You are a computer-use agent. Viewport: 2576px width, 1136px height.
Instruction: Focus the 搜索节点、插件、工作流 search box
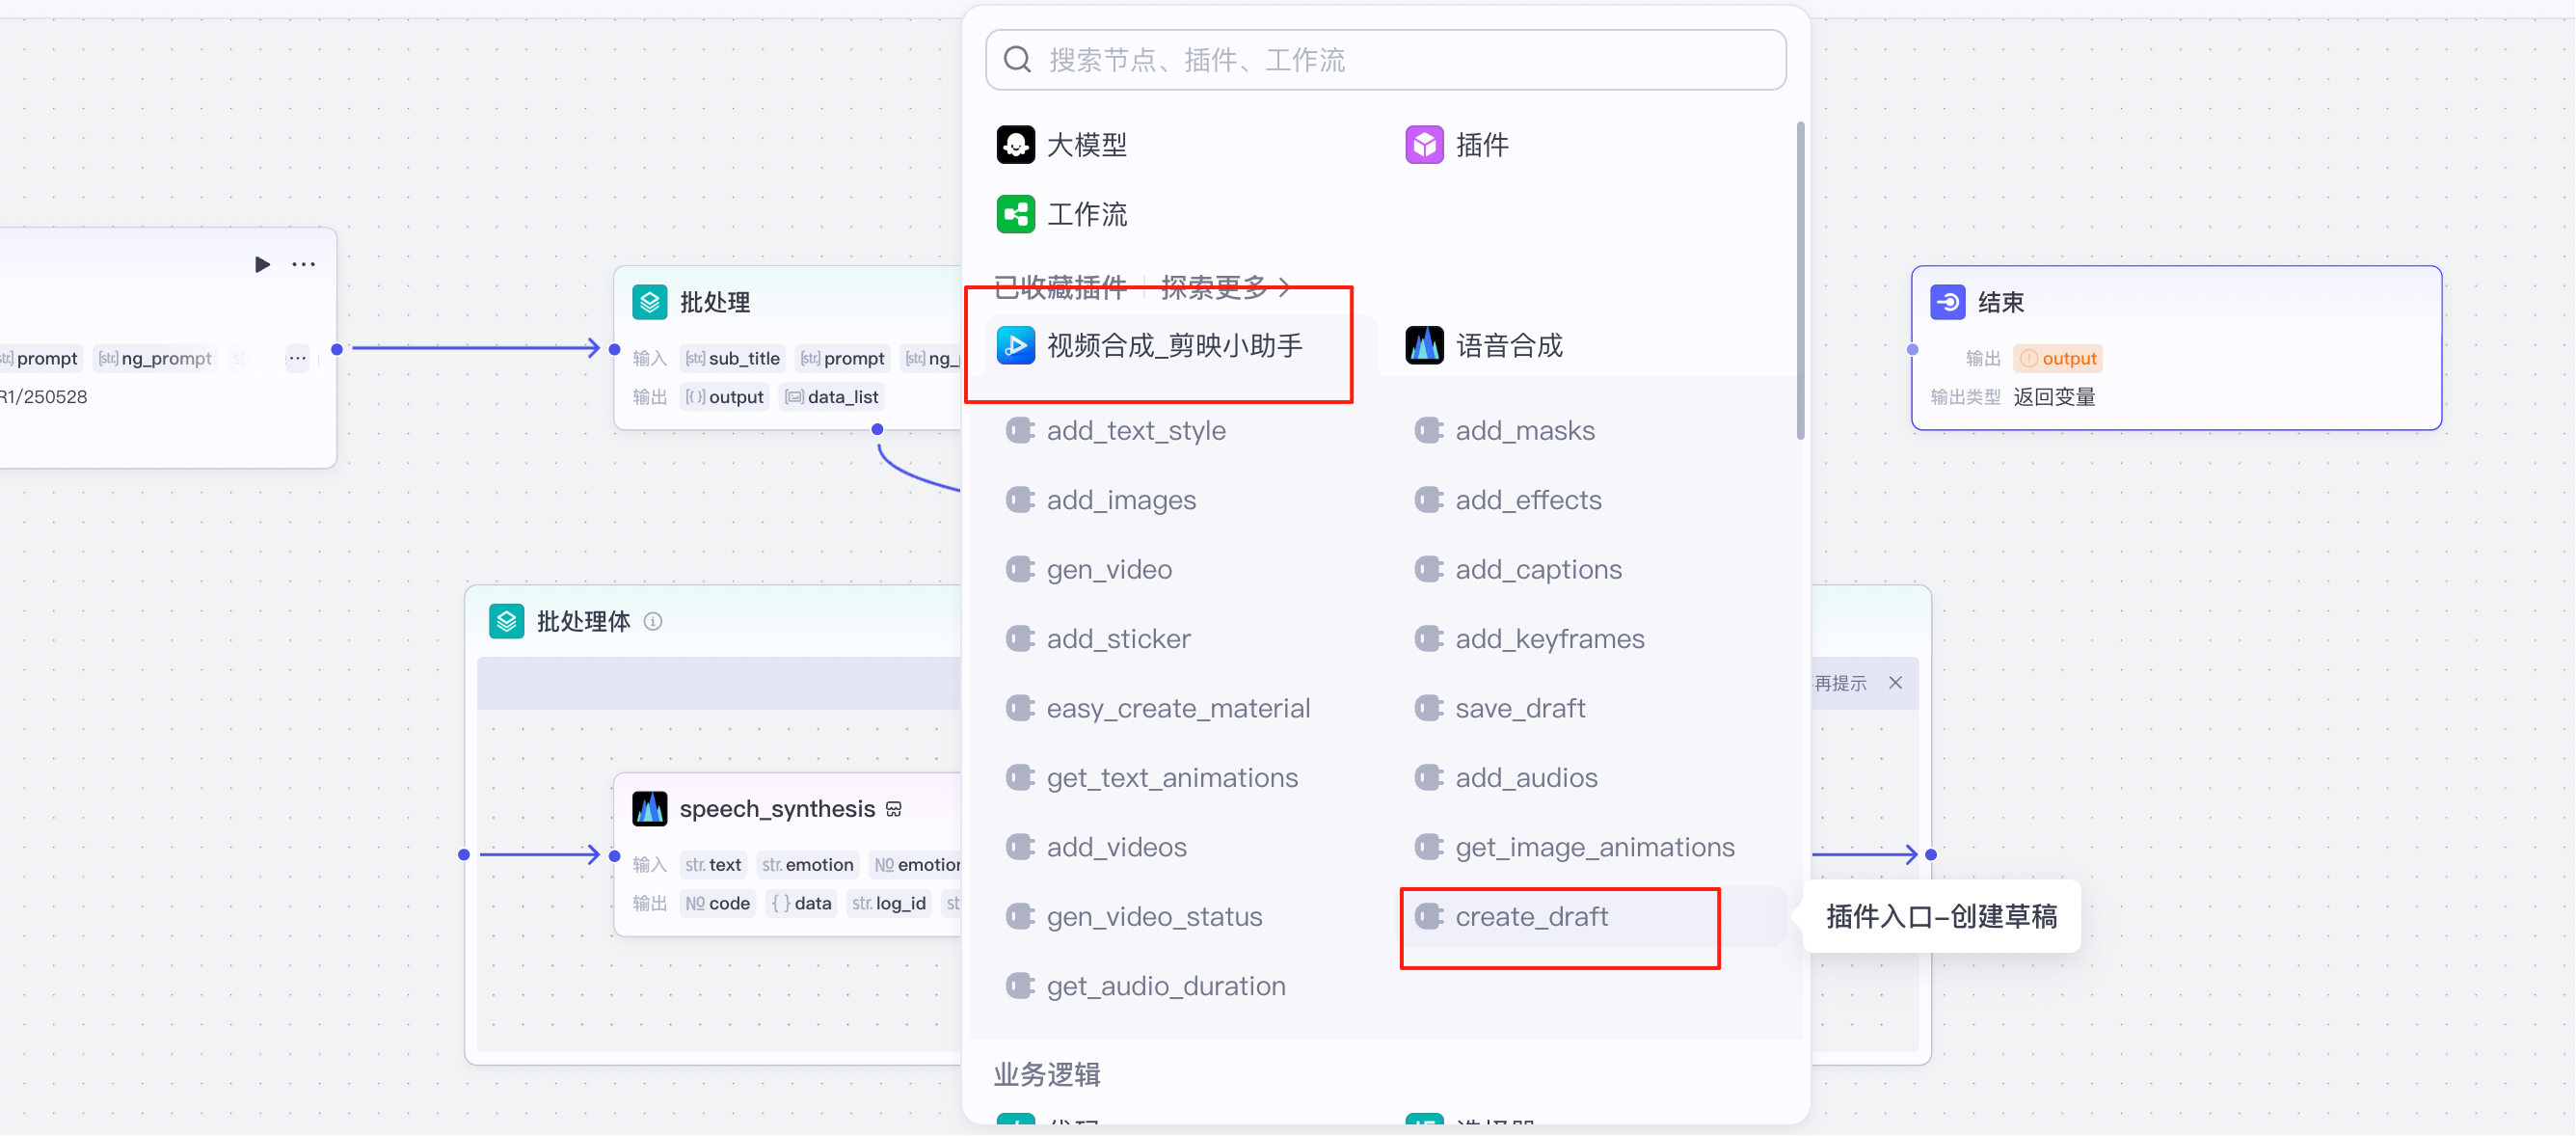[1385, 60]
